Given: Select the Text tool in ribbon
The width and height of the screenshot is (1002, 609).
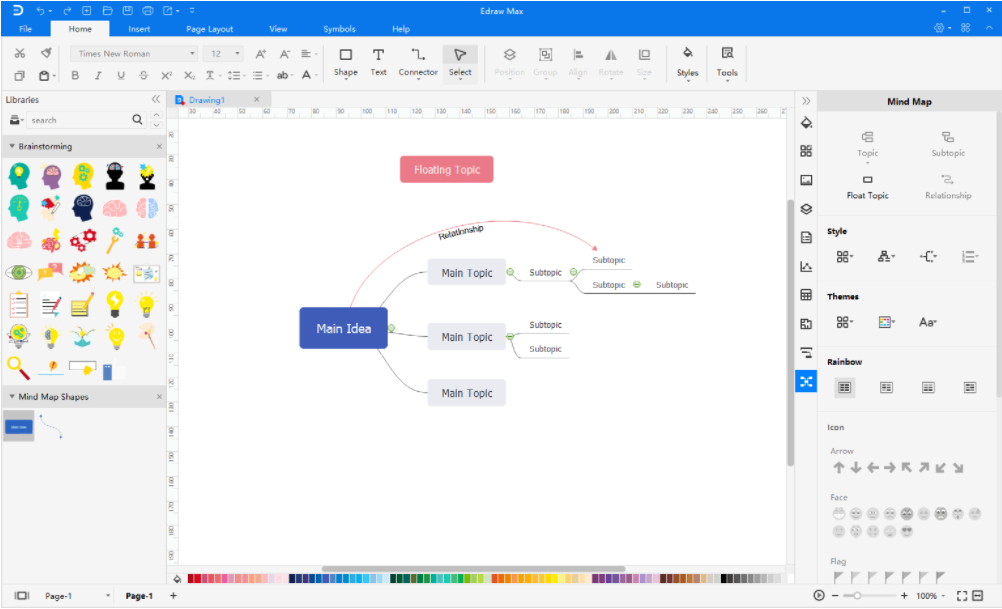Looking at the screenshot, I should coord(378,61).
